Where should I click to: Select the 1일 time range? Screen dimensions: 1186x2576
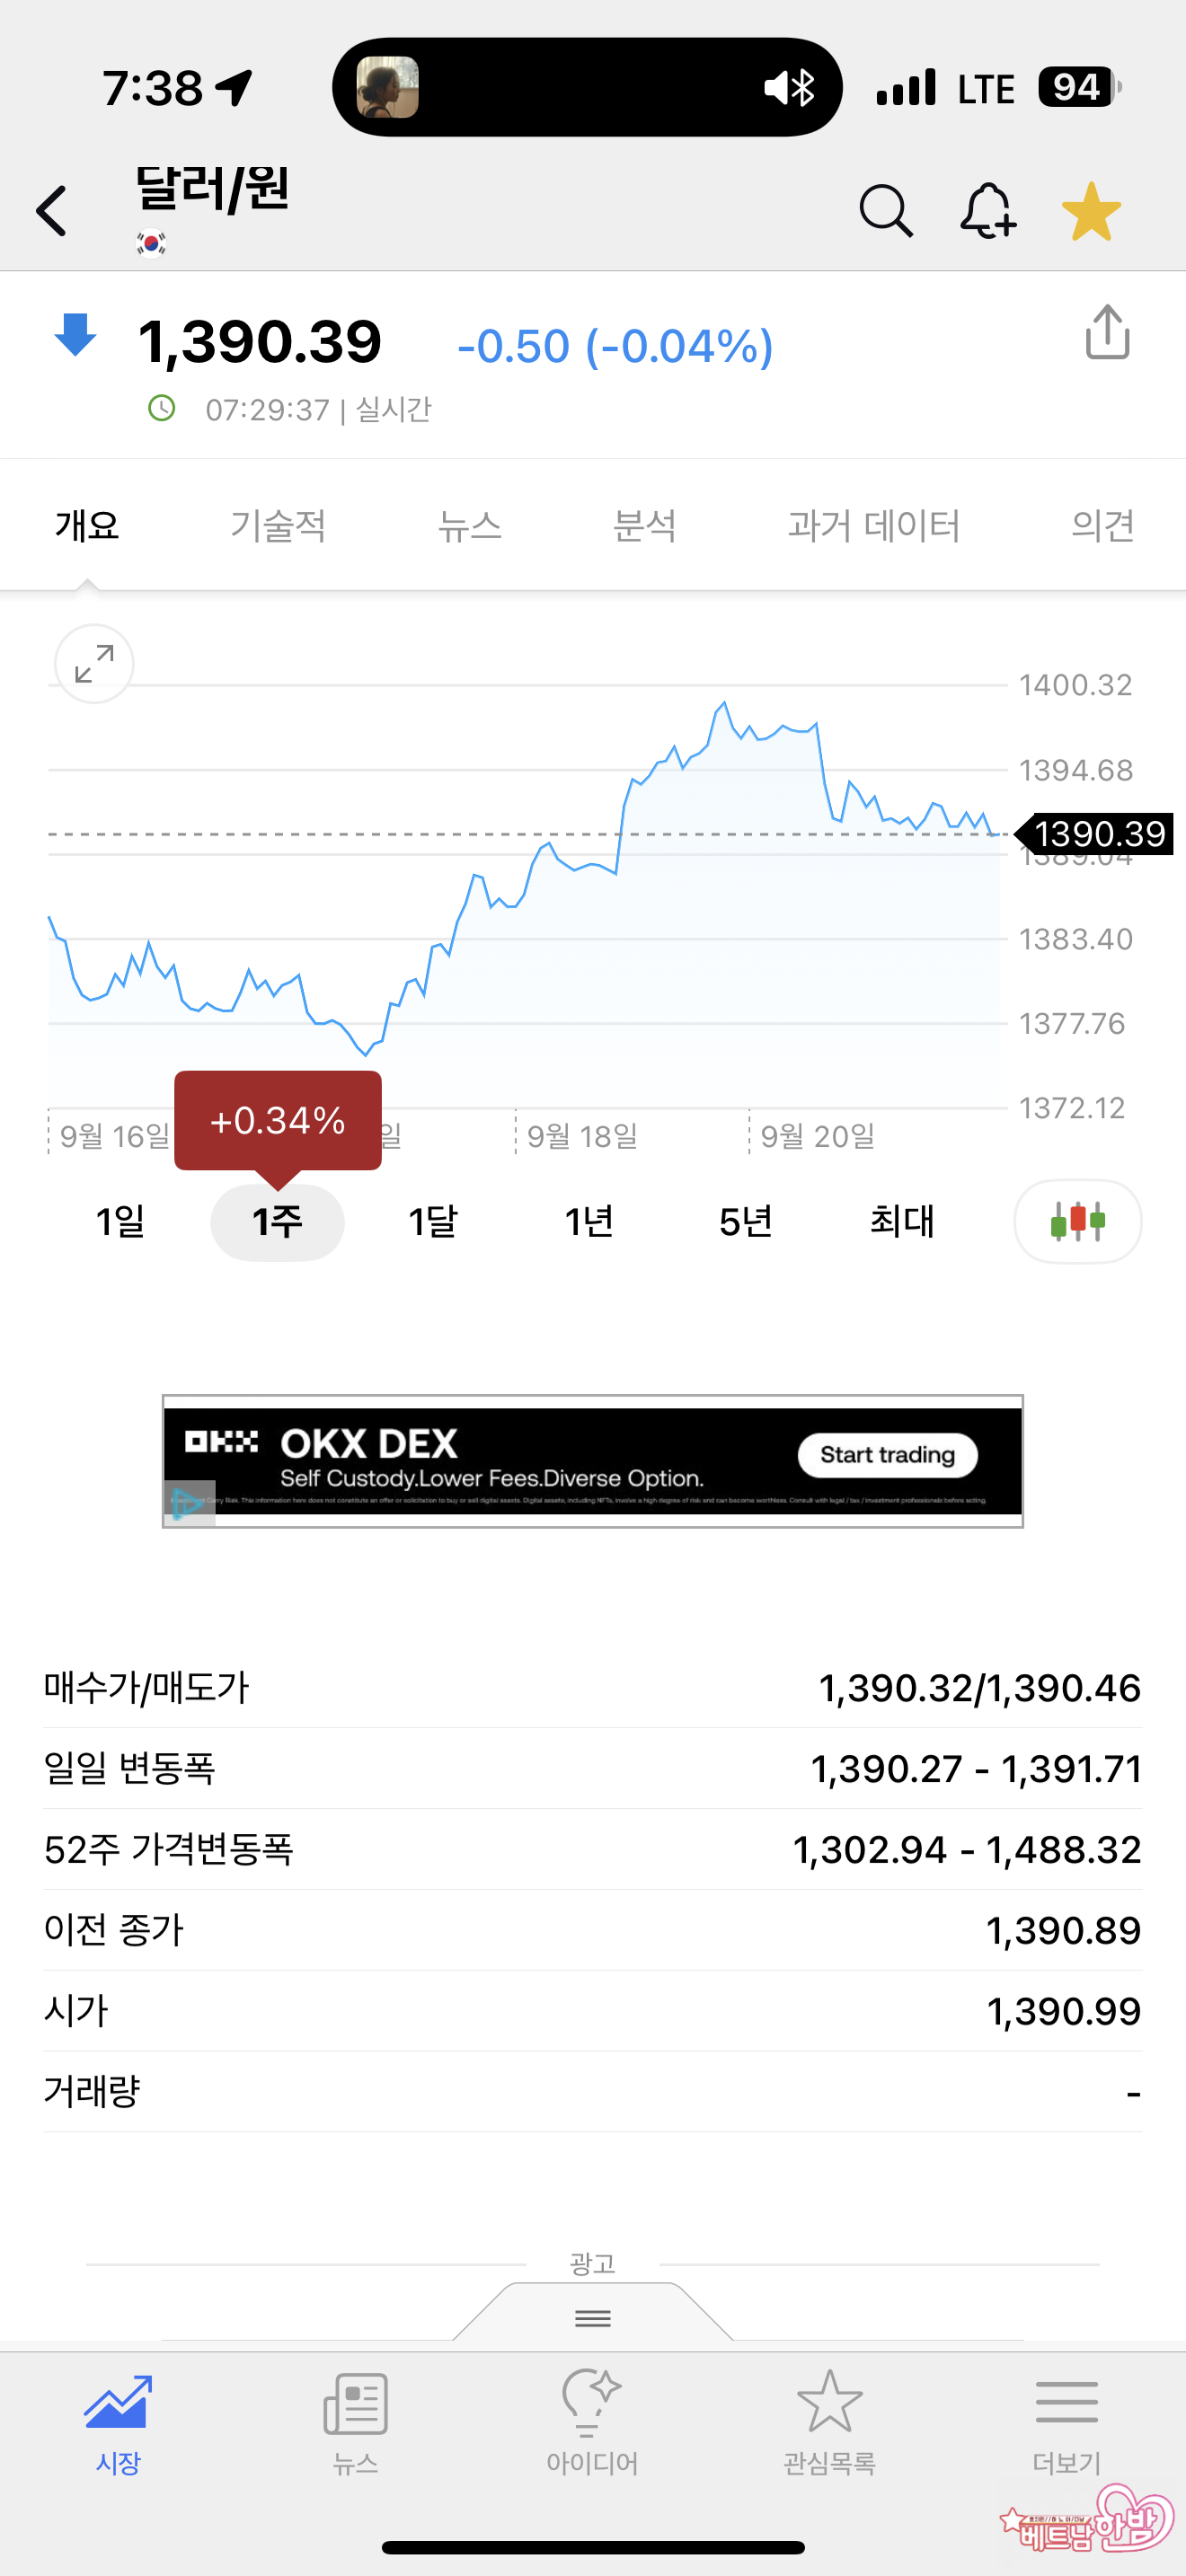click(120, 1221)
